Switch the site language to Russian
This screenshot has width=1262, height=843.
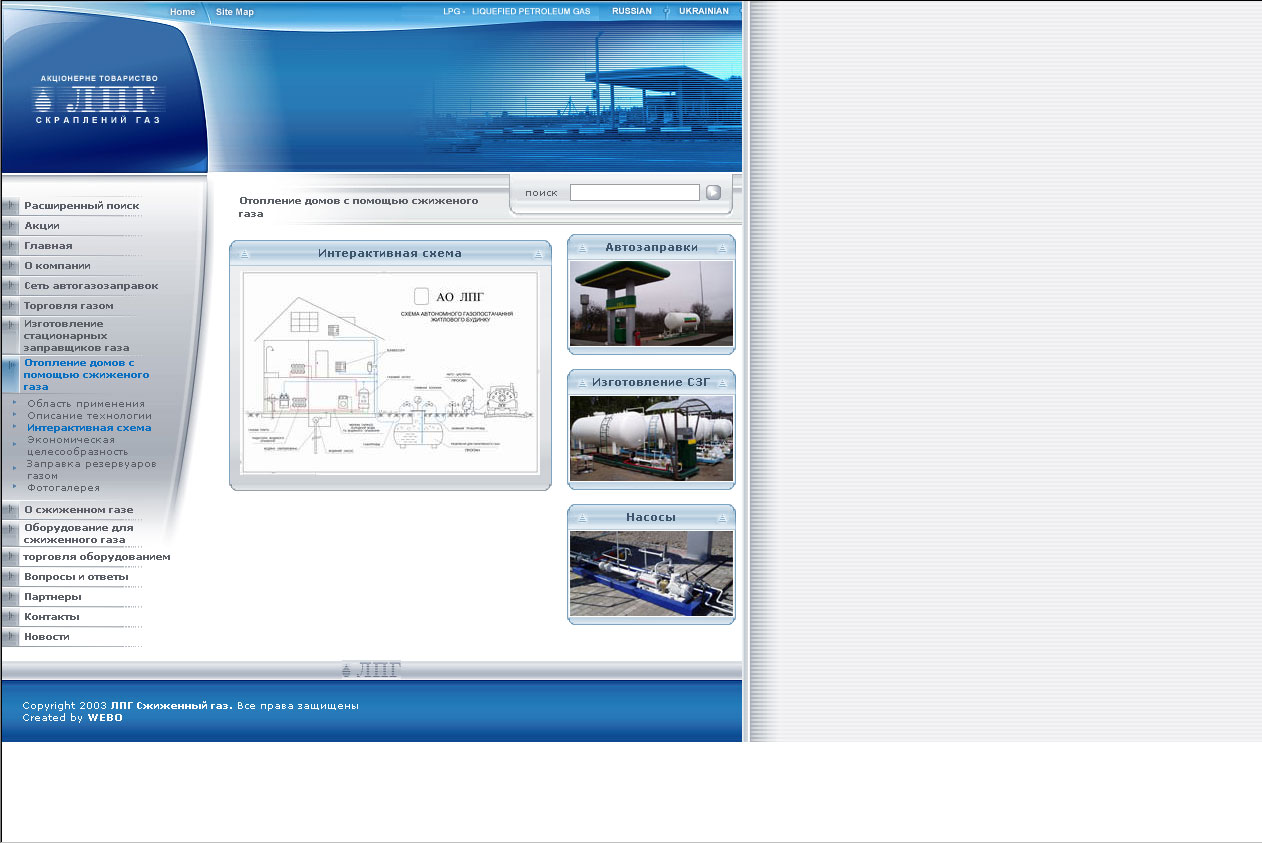pyautogui.click(x=632, y=12)
